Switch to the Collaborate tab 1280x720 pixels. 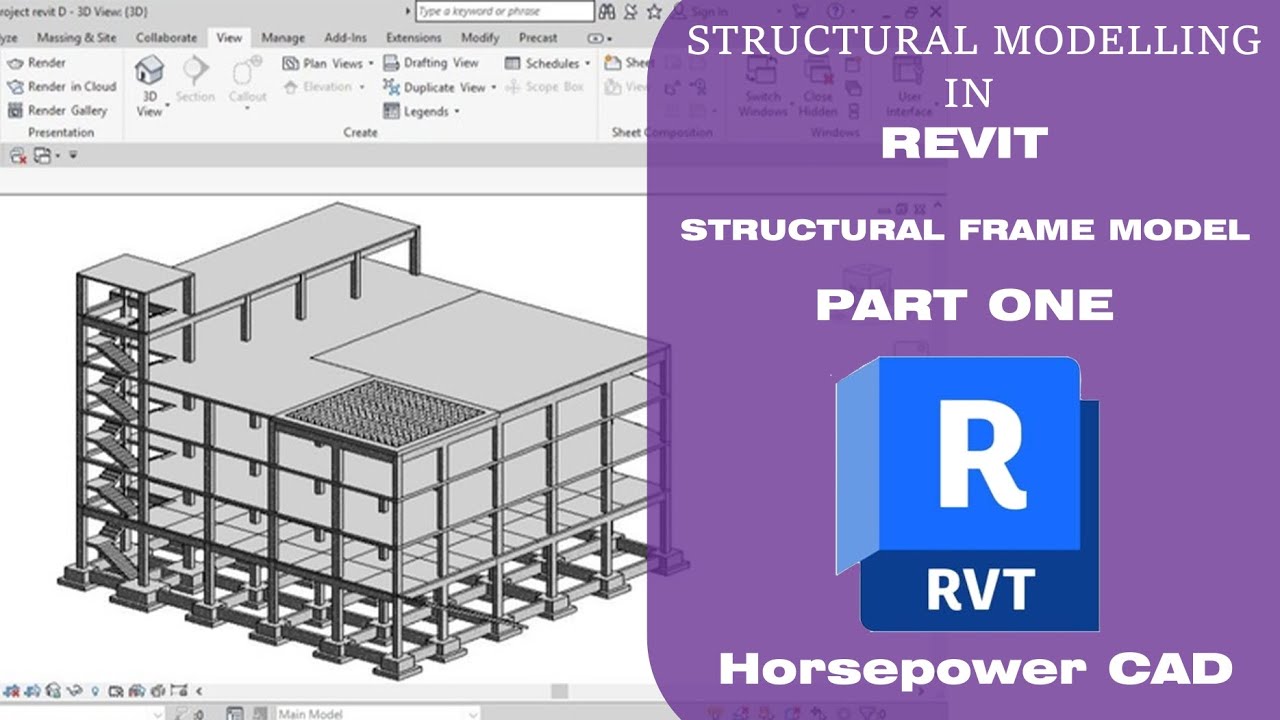pyautogui.click(x=167, y=37)
